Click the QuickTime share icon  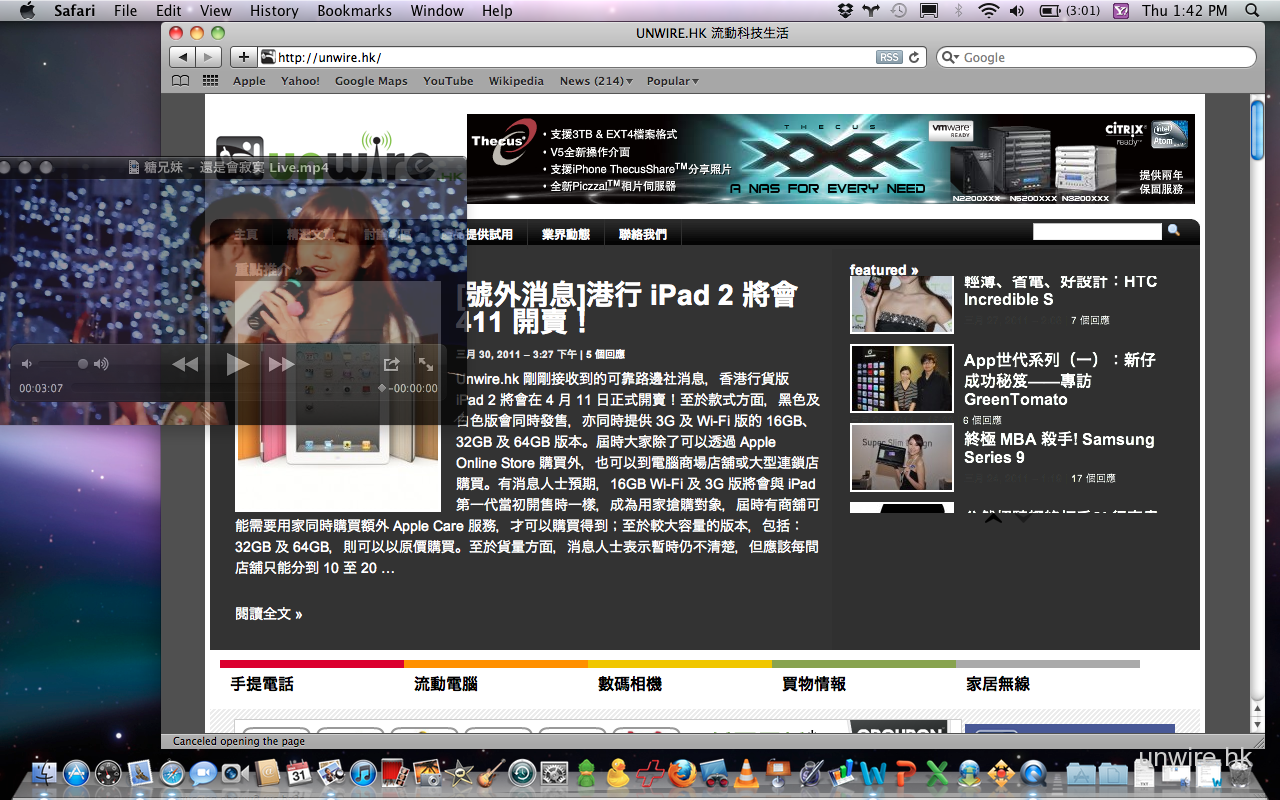(391, 364)
